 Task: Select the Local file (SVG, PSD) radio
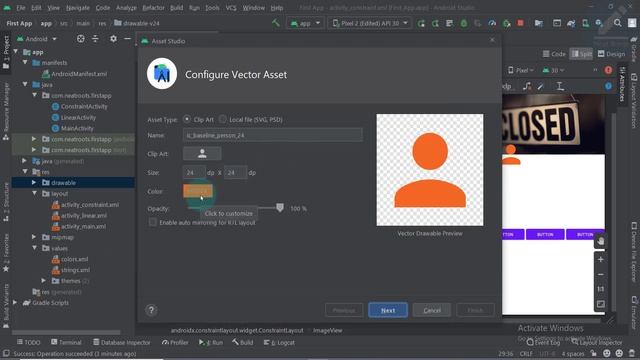222,119
